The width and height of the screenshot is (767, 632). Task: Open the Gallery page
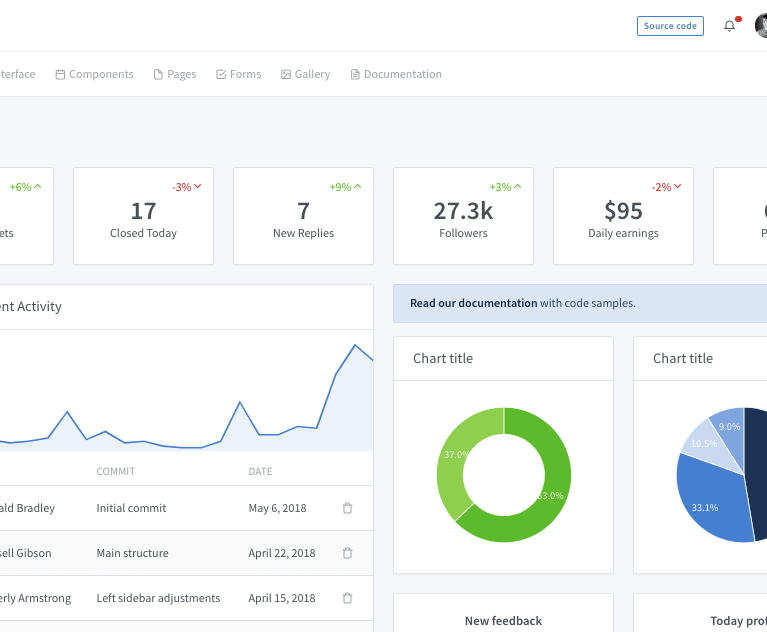pos(305,74)
